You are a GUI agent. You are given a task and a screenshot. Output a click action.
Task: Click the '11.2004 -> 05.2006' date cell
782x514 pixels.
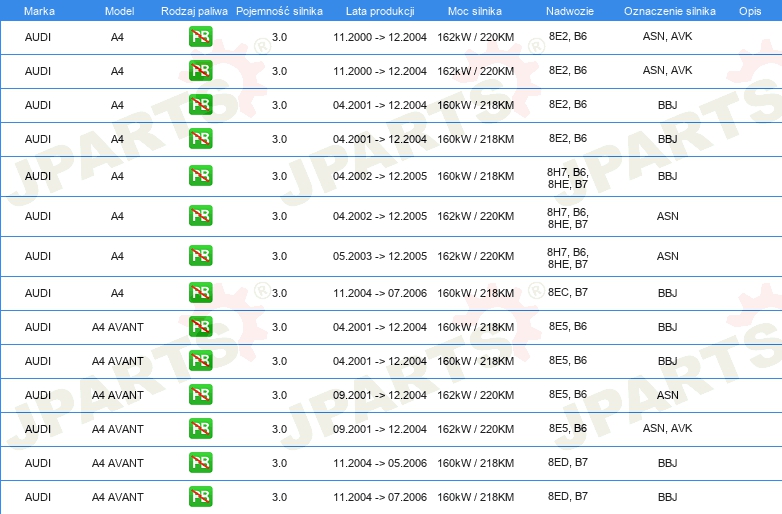(x=380, y=463)
